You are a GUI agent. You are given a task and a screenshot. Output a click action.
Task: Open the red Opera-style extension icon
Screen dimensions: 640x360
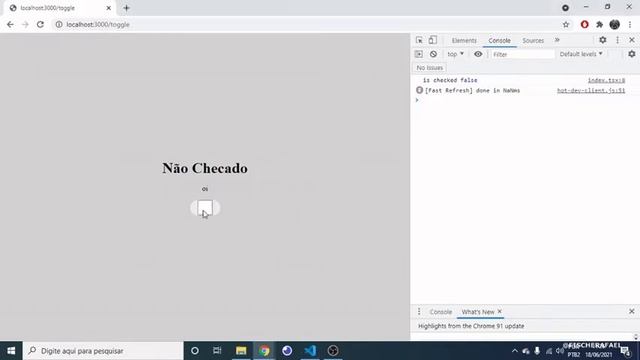(584, 24)
